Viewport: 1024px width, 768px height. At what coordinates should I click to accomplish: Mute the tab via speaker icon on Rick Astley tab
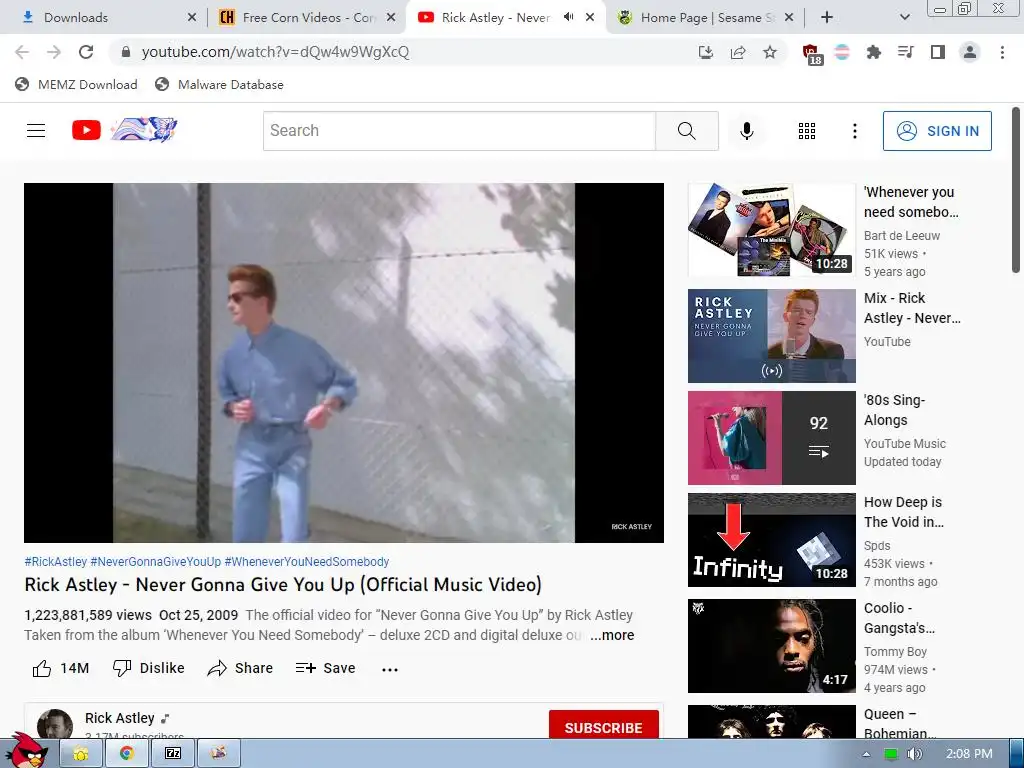[x=569, y=17]
